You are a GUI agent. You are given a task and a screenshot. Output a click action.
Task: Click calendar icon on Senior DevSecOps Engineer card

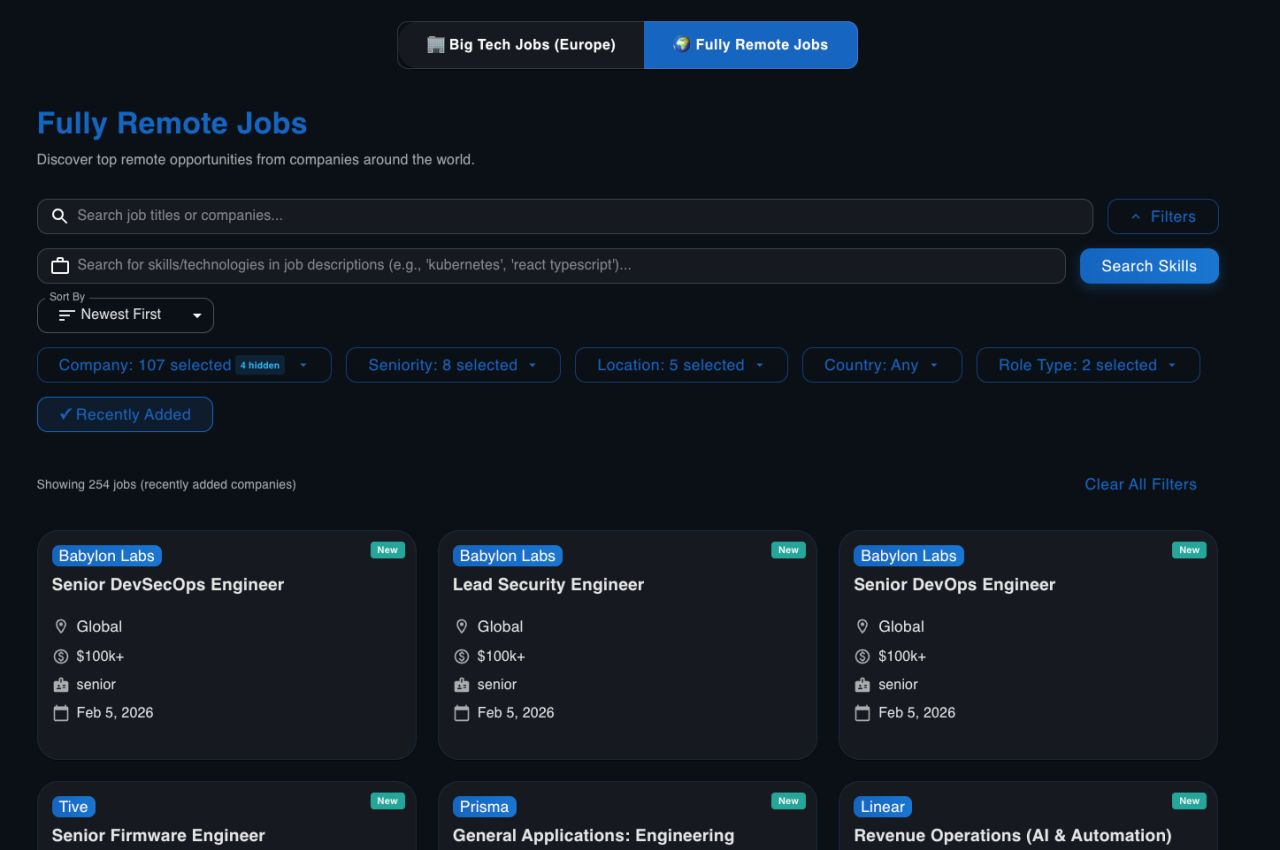pos(61,713)
